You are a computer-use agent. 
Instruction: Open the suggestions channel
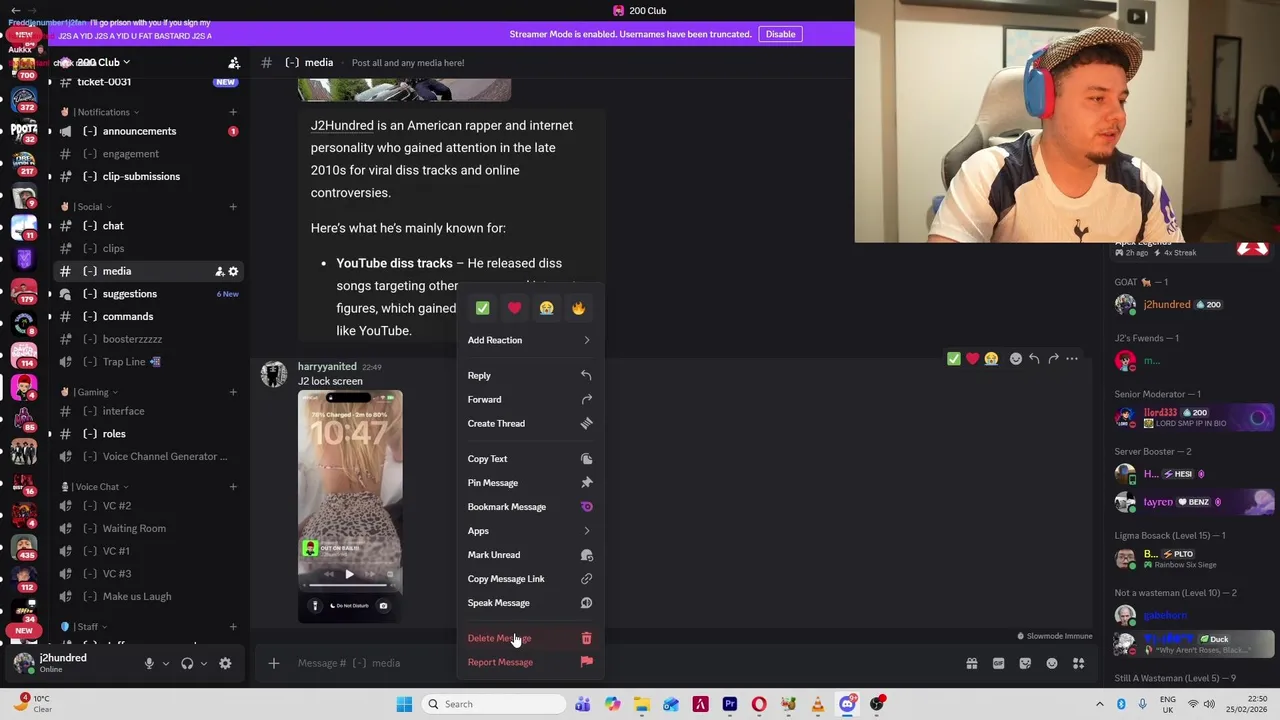click(x=147, y=294)
